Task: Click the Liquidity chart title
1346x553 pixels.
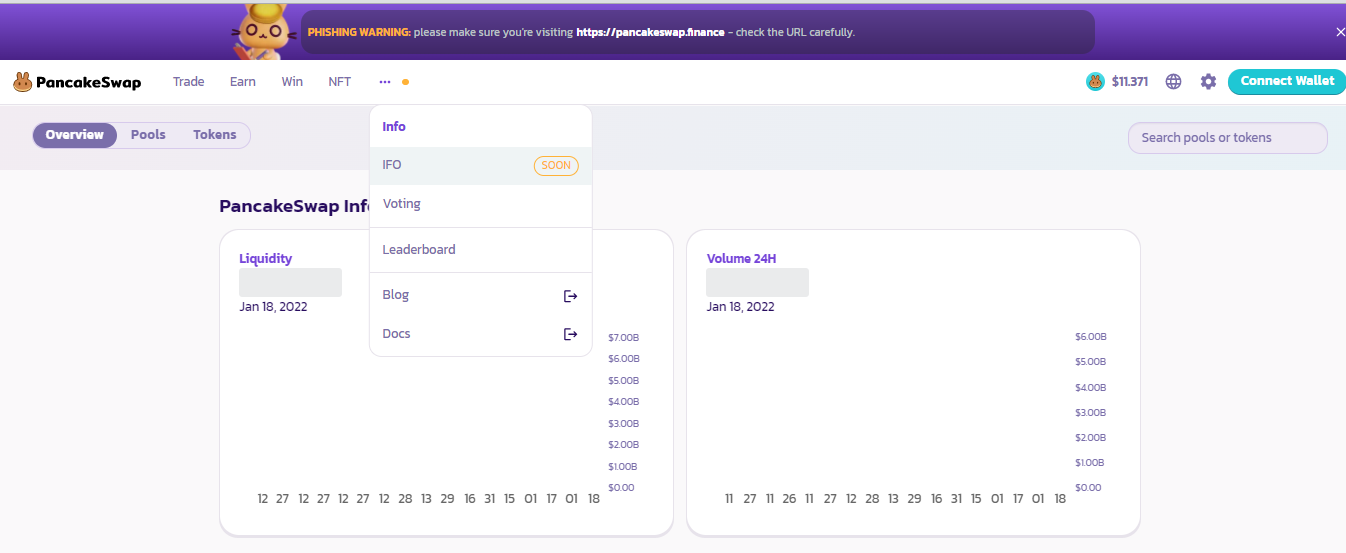Action: [266, 259]
